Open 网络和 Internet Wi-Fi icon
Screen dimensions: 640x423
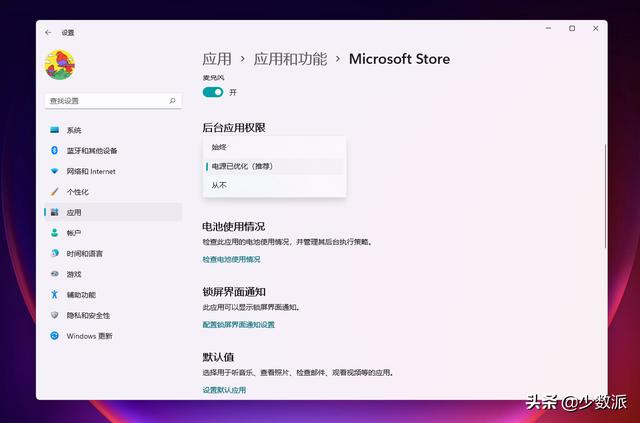click(x=54, y=171)
